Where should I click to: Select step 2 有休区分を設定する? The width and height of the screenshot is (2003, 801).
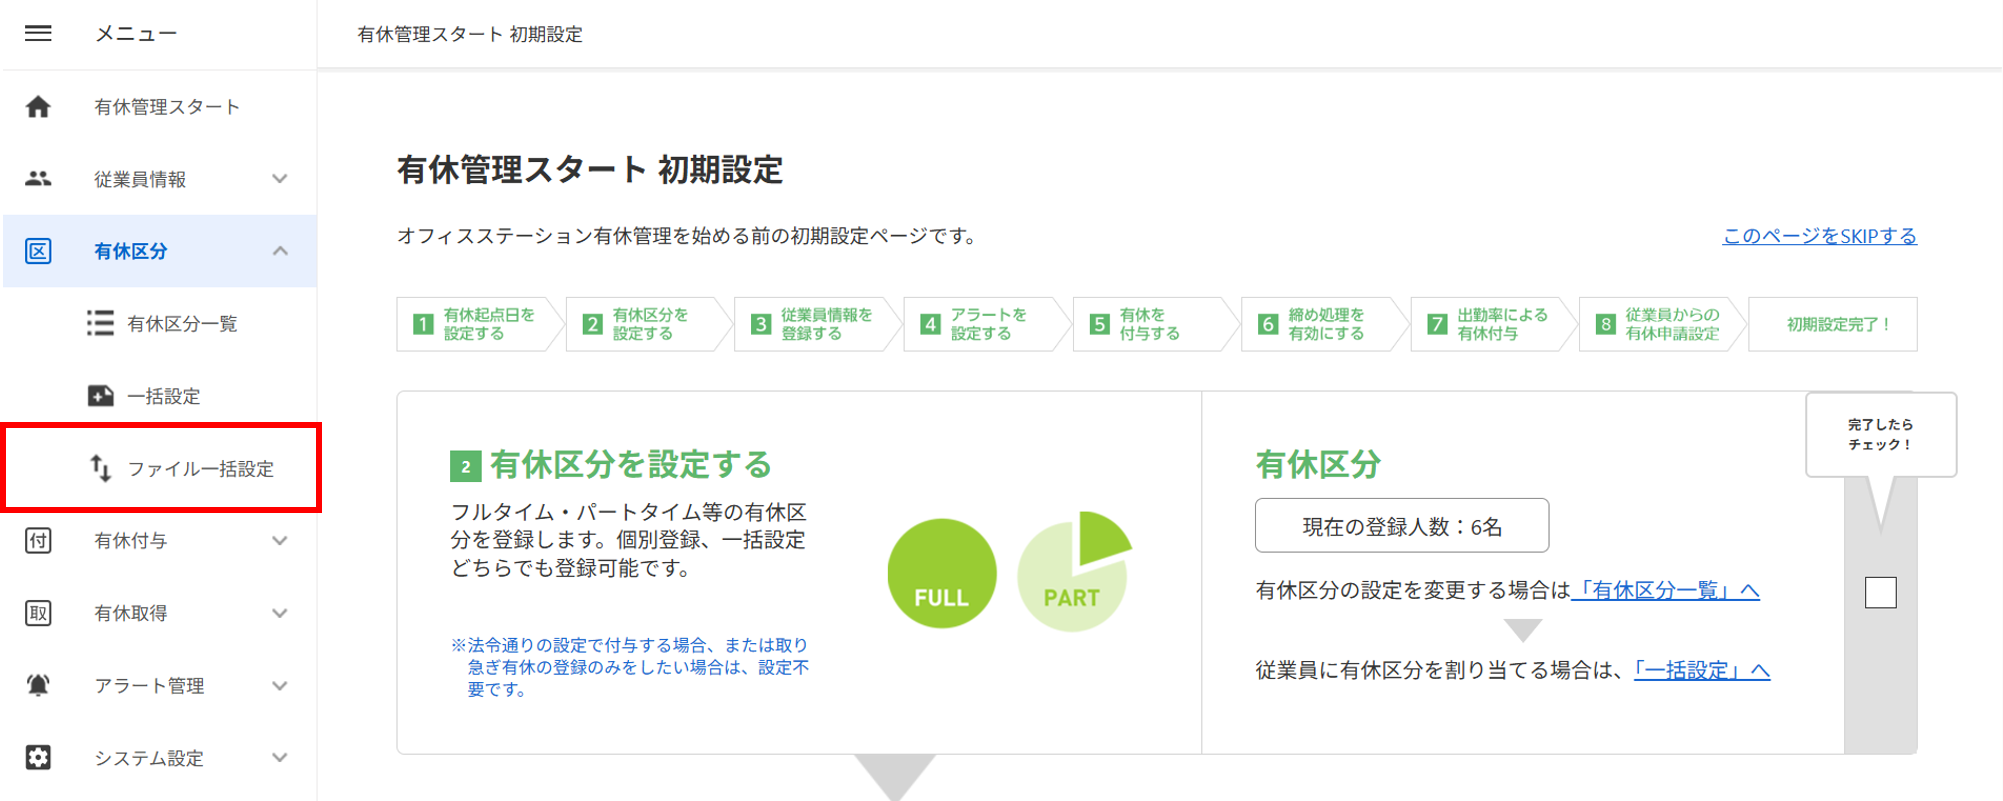(649, 324)
